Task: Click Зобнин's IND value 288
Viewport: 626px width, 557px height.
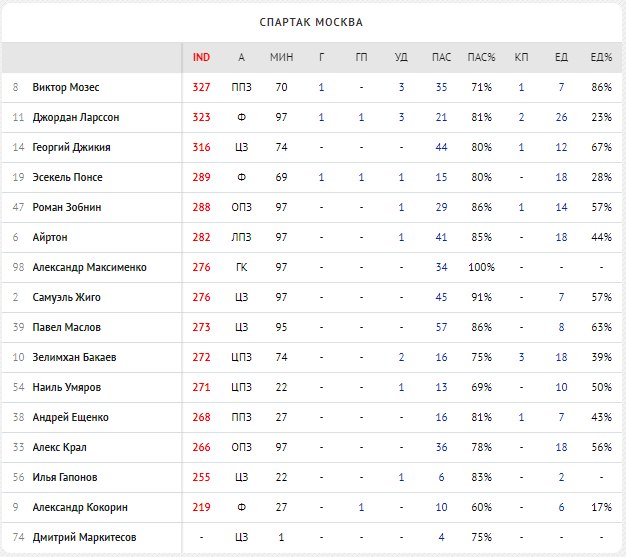Action: [201, 207]
